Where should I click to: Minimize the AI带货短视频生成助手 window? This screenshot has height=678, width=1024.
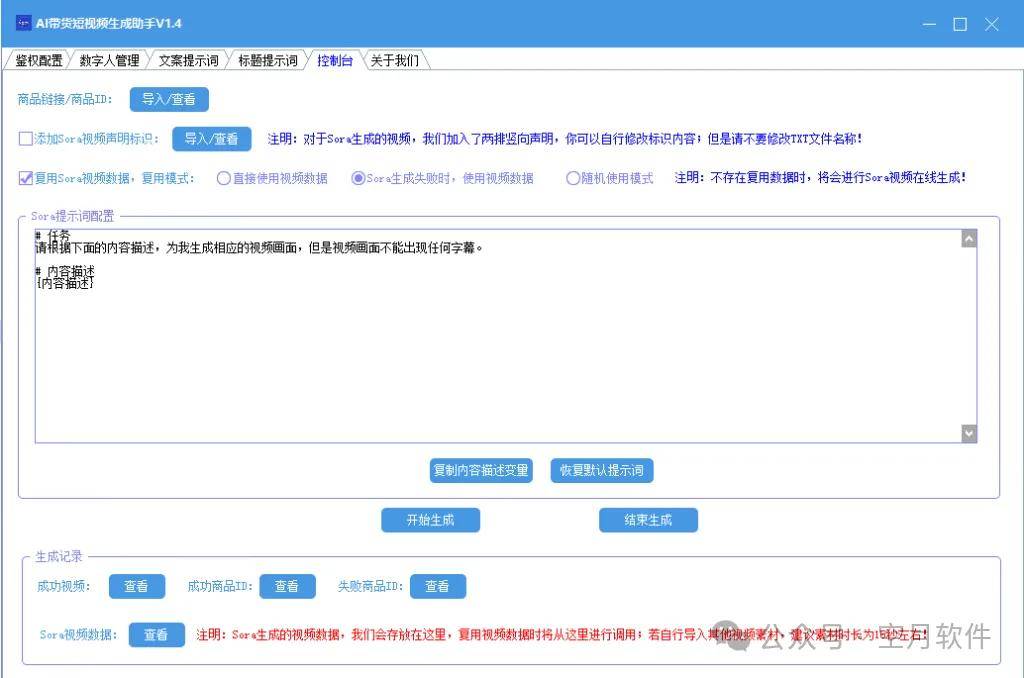click(x=929, y=24)
